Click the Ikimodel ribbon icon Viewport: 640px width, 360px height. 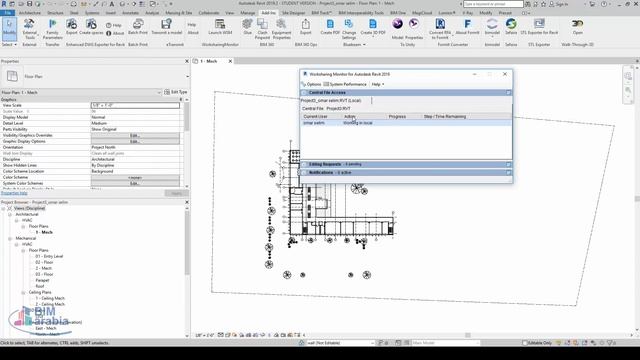tap(492, 27)
